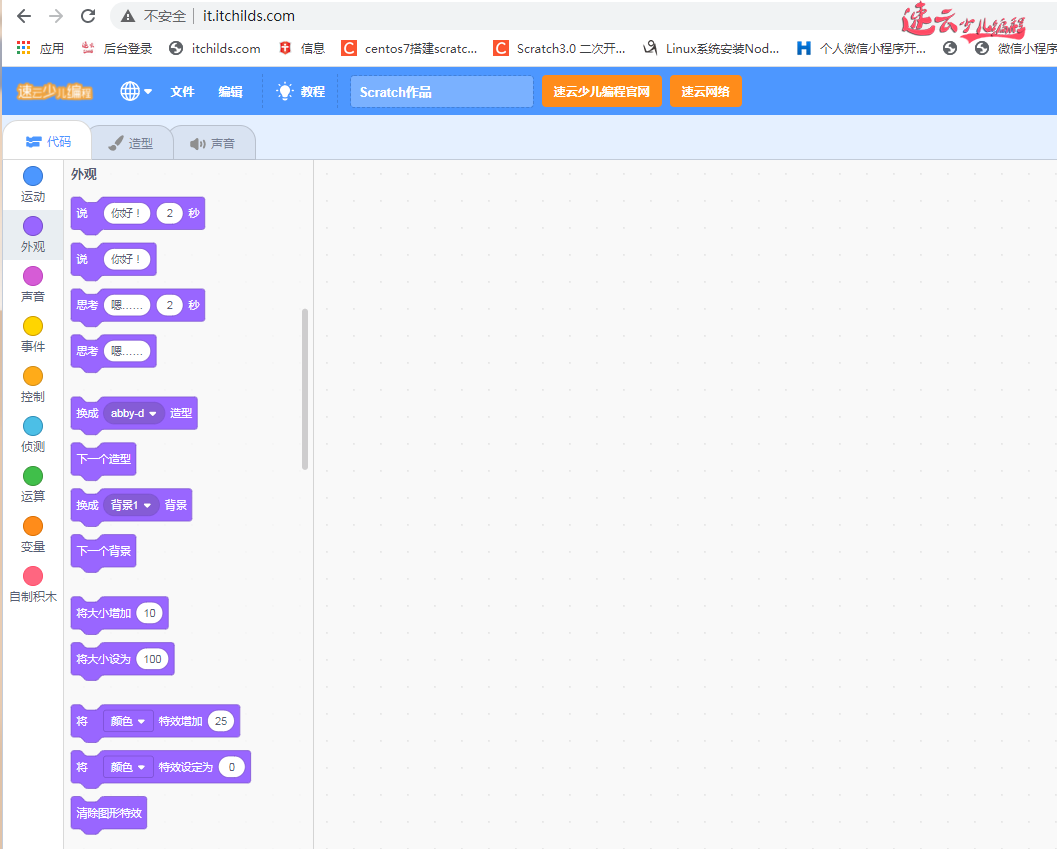This screenshot has width=1057, height=849.
Task: Click the orange 速云网络 button
Action: (x=705, y=91)
